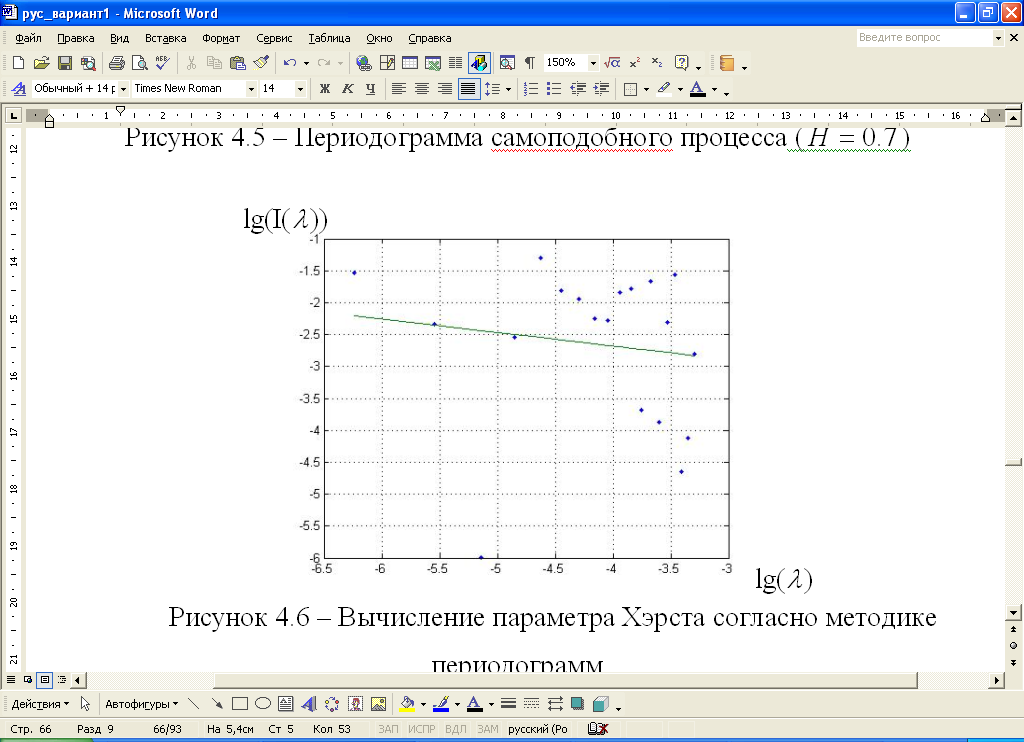Click the Действия drawing button
This screenshot has width=1024, height=742.
tap(40, 703)
